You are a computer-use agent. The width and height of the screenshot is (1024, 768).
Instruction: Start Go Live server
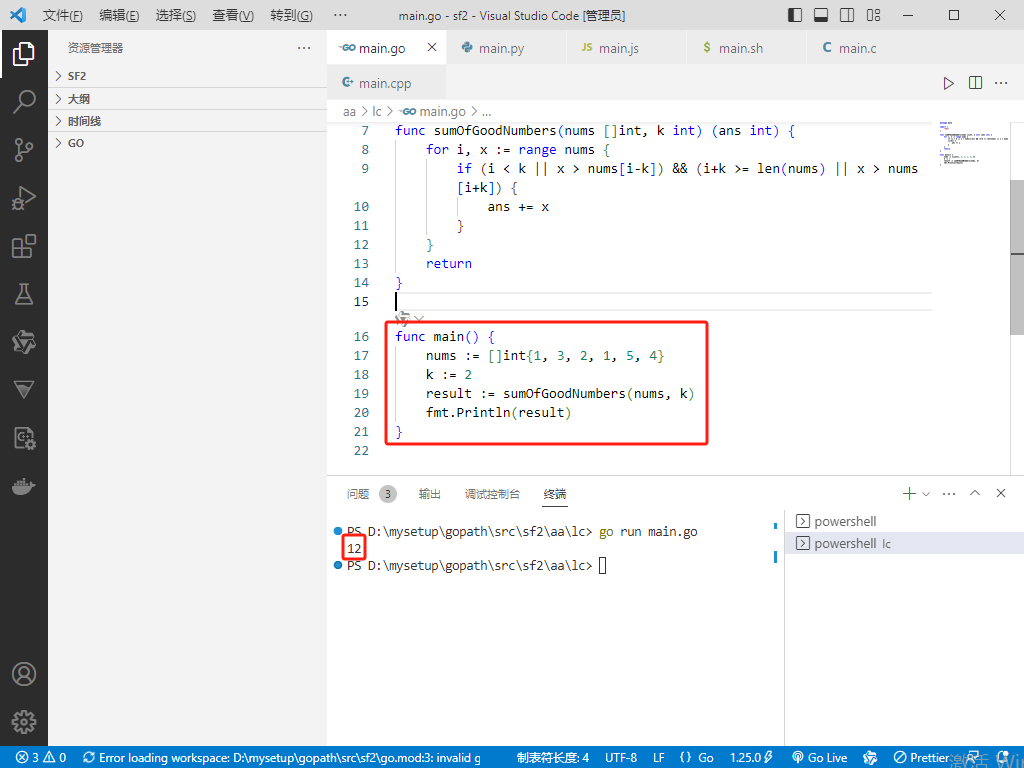coord(820,758)
